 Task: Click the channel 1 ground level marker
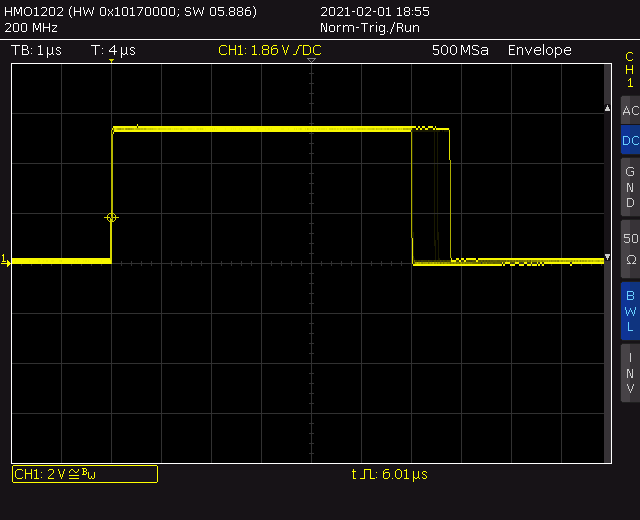(5, 260)
